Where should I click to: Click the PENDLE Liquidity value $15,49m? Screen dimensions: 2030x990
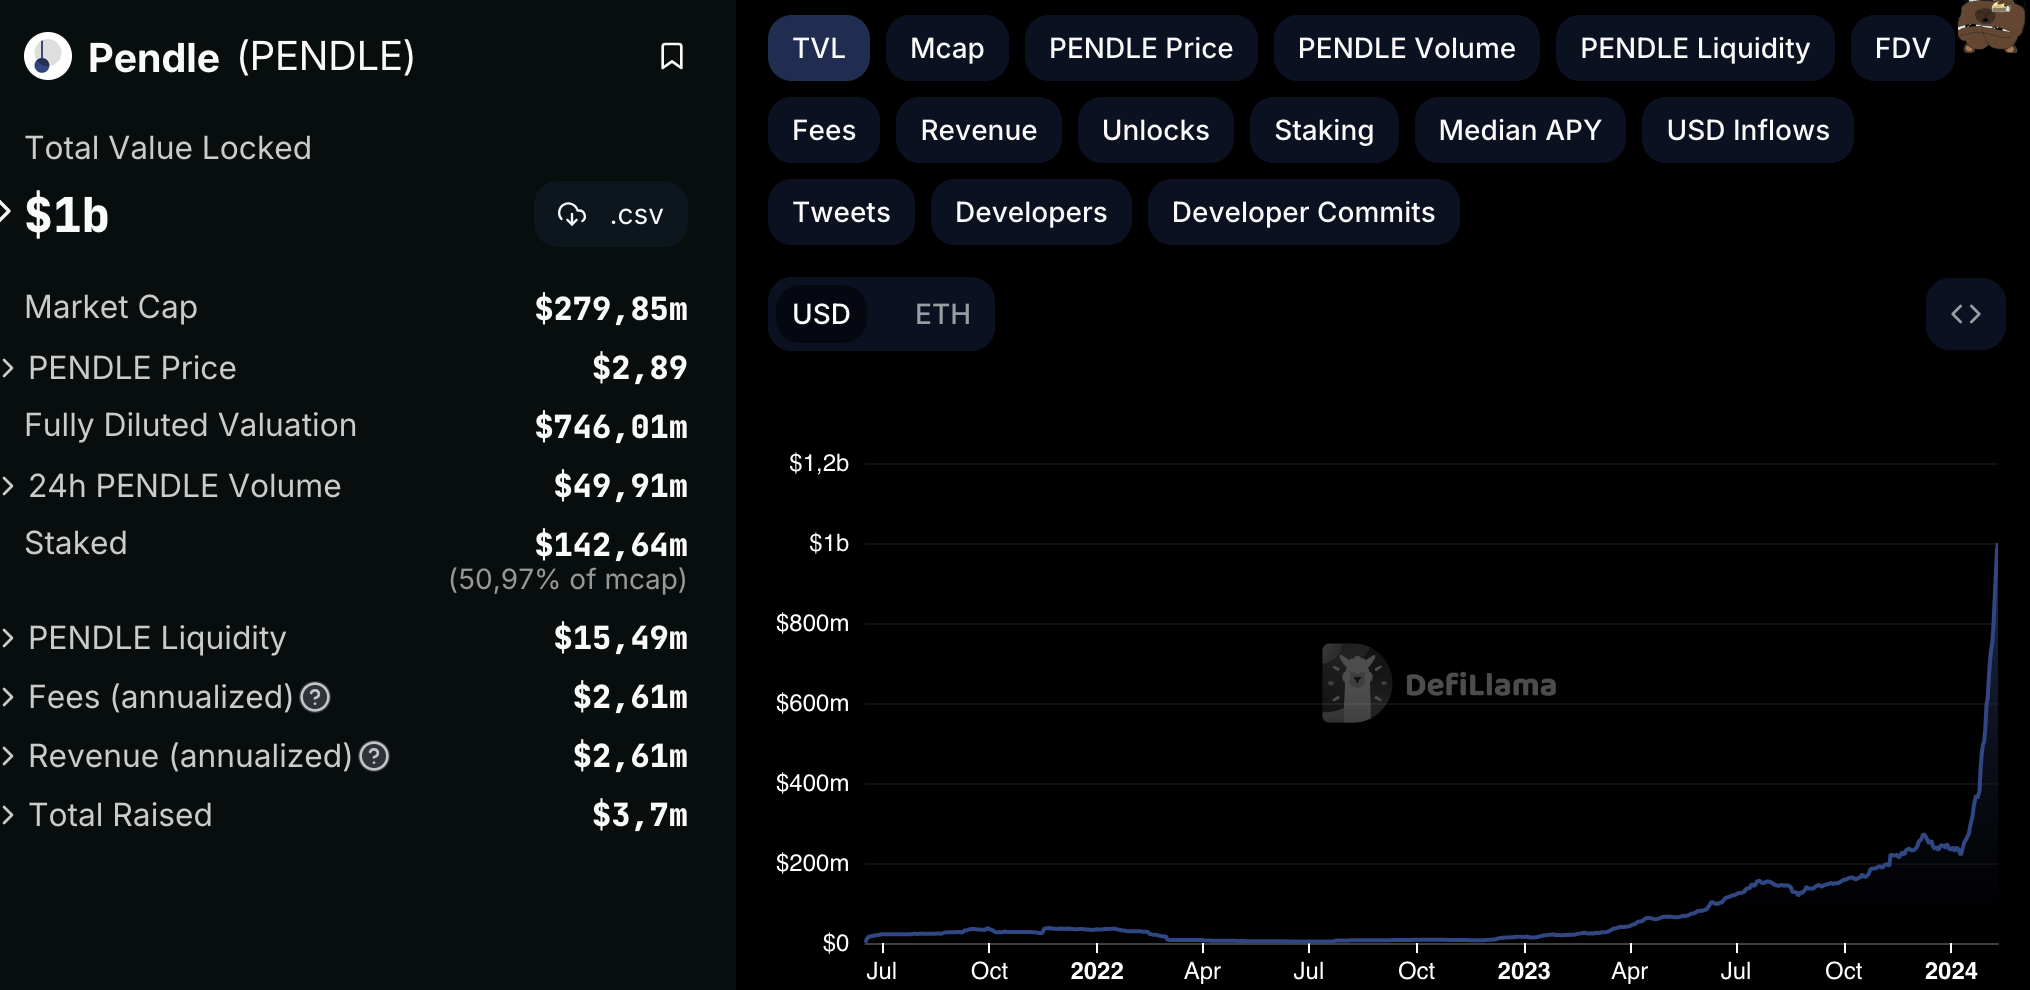621,638
